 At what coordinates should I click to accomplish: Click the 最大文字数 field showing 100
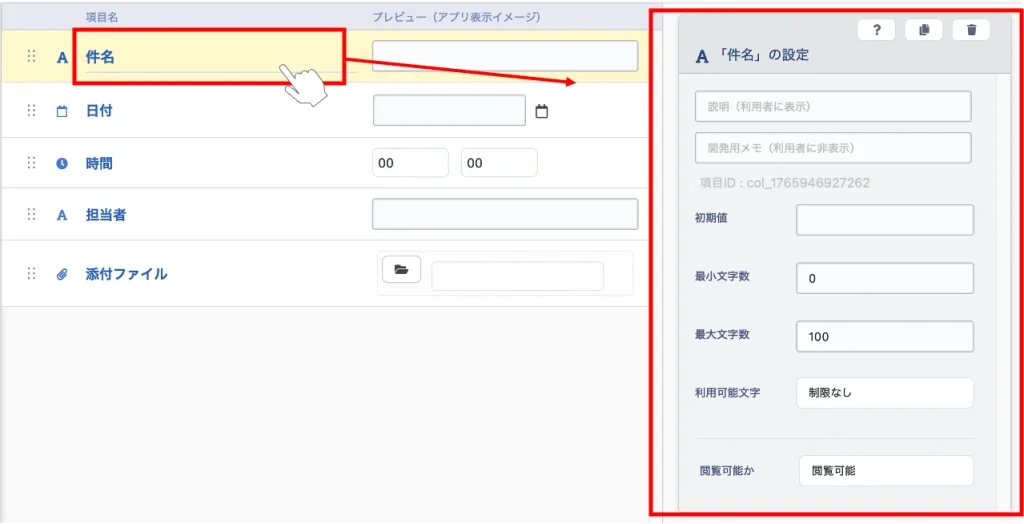884,336
